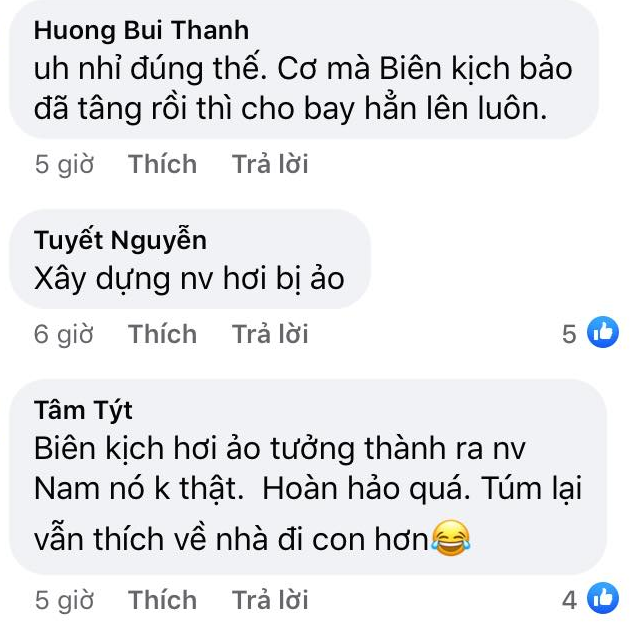The width and height of the screenshot is (643, 635).
Task: Select the comment bubble starting 'Biên kịch hơi ảo tưởng'
Action: (x=308, y=477)
